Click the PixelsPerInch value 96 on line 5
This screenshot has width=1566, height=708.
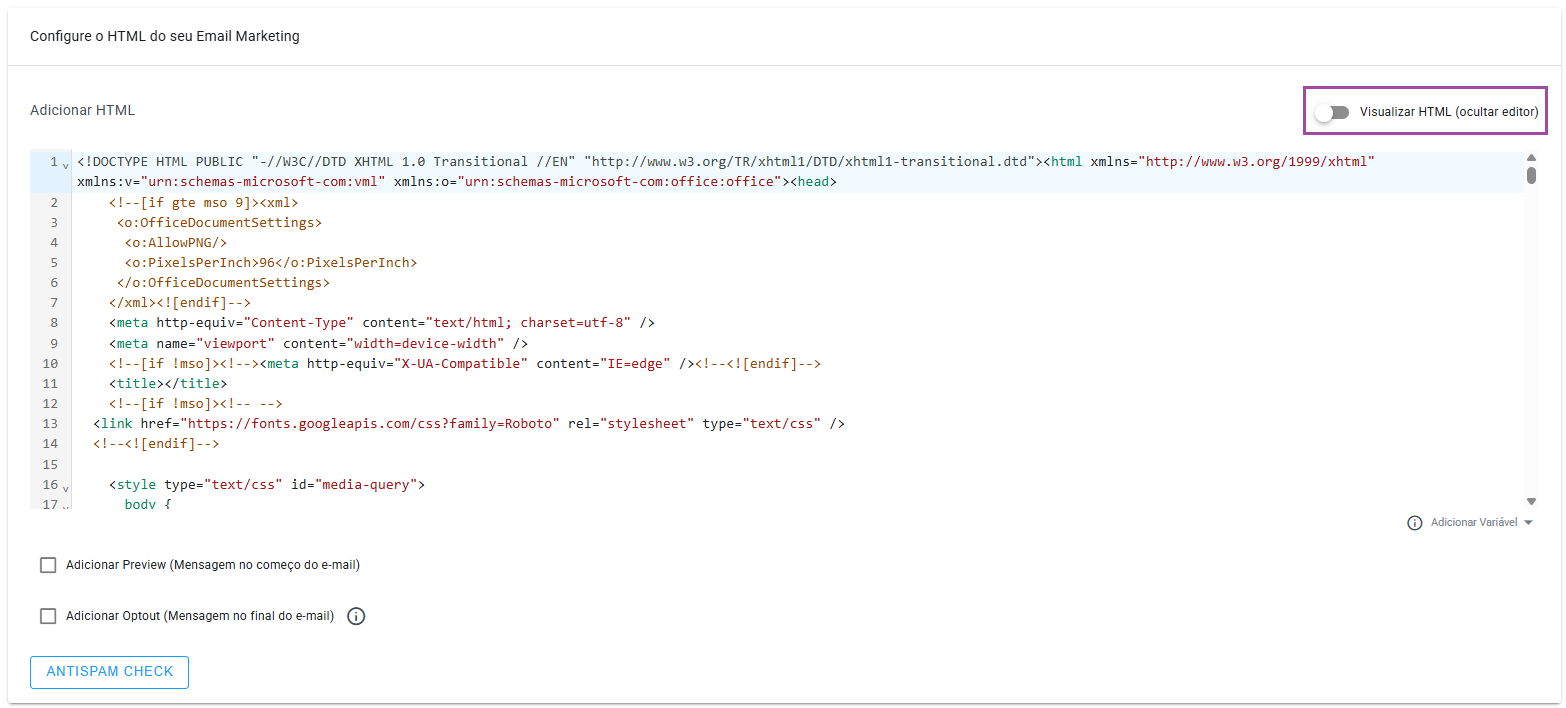click(267, 263)
